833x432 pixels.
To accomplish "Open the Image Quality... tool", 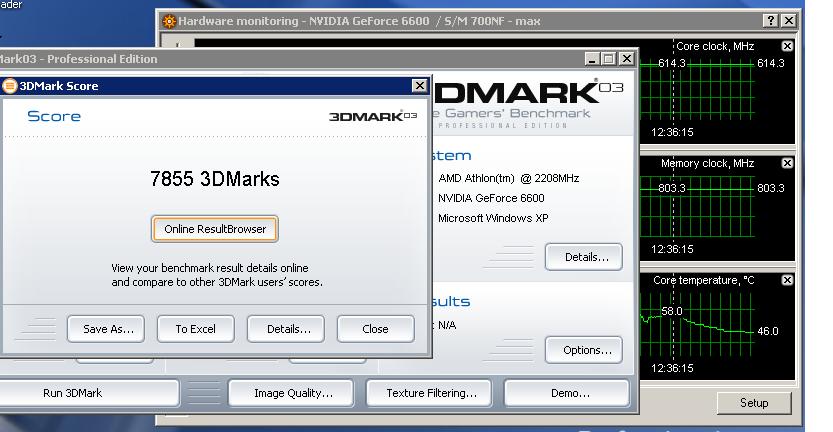I will (x=291, y=393).
